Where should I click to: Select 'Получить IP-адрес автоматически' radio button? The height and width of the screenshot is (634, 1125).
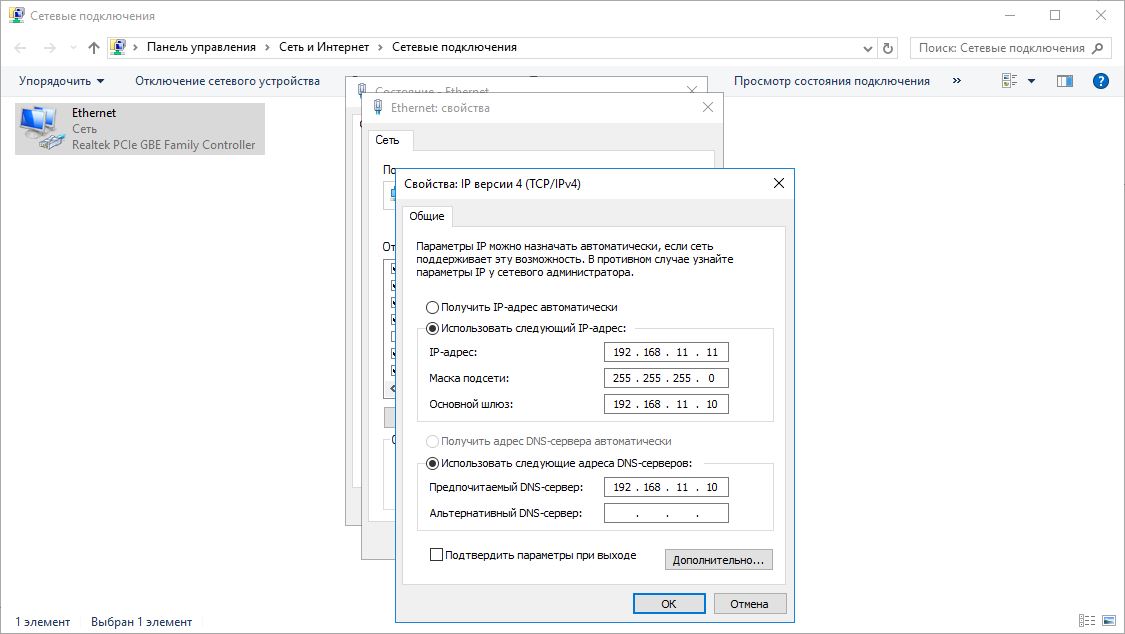point(433,307)
